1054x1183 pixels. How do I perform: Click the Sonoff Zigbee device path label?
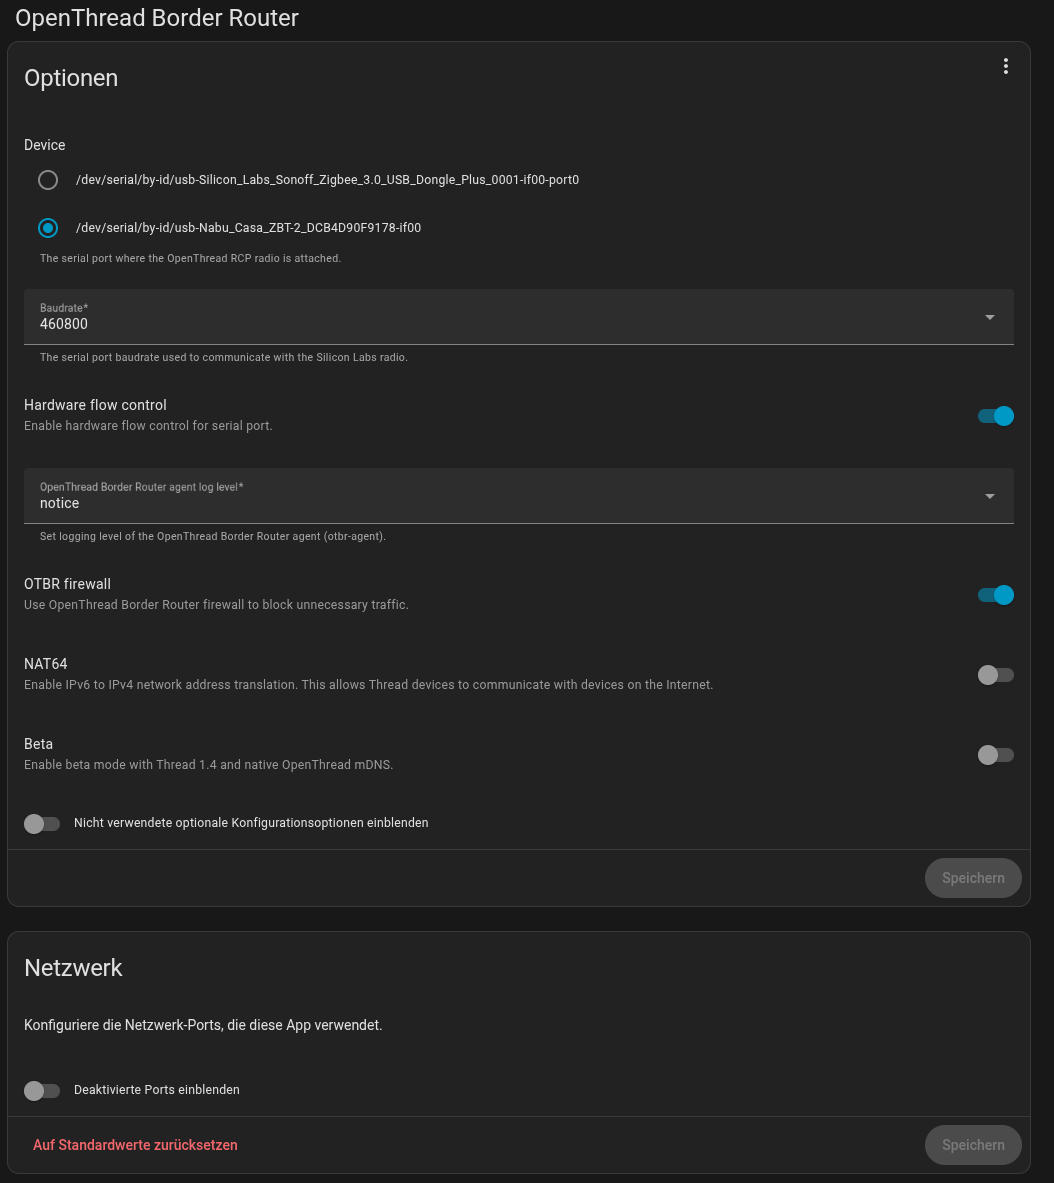pyautogui.click(x=327, y=180)
